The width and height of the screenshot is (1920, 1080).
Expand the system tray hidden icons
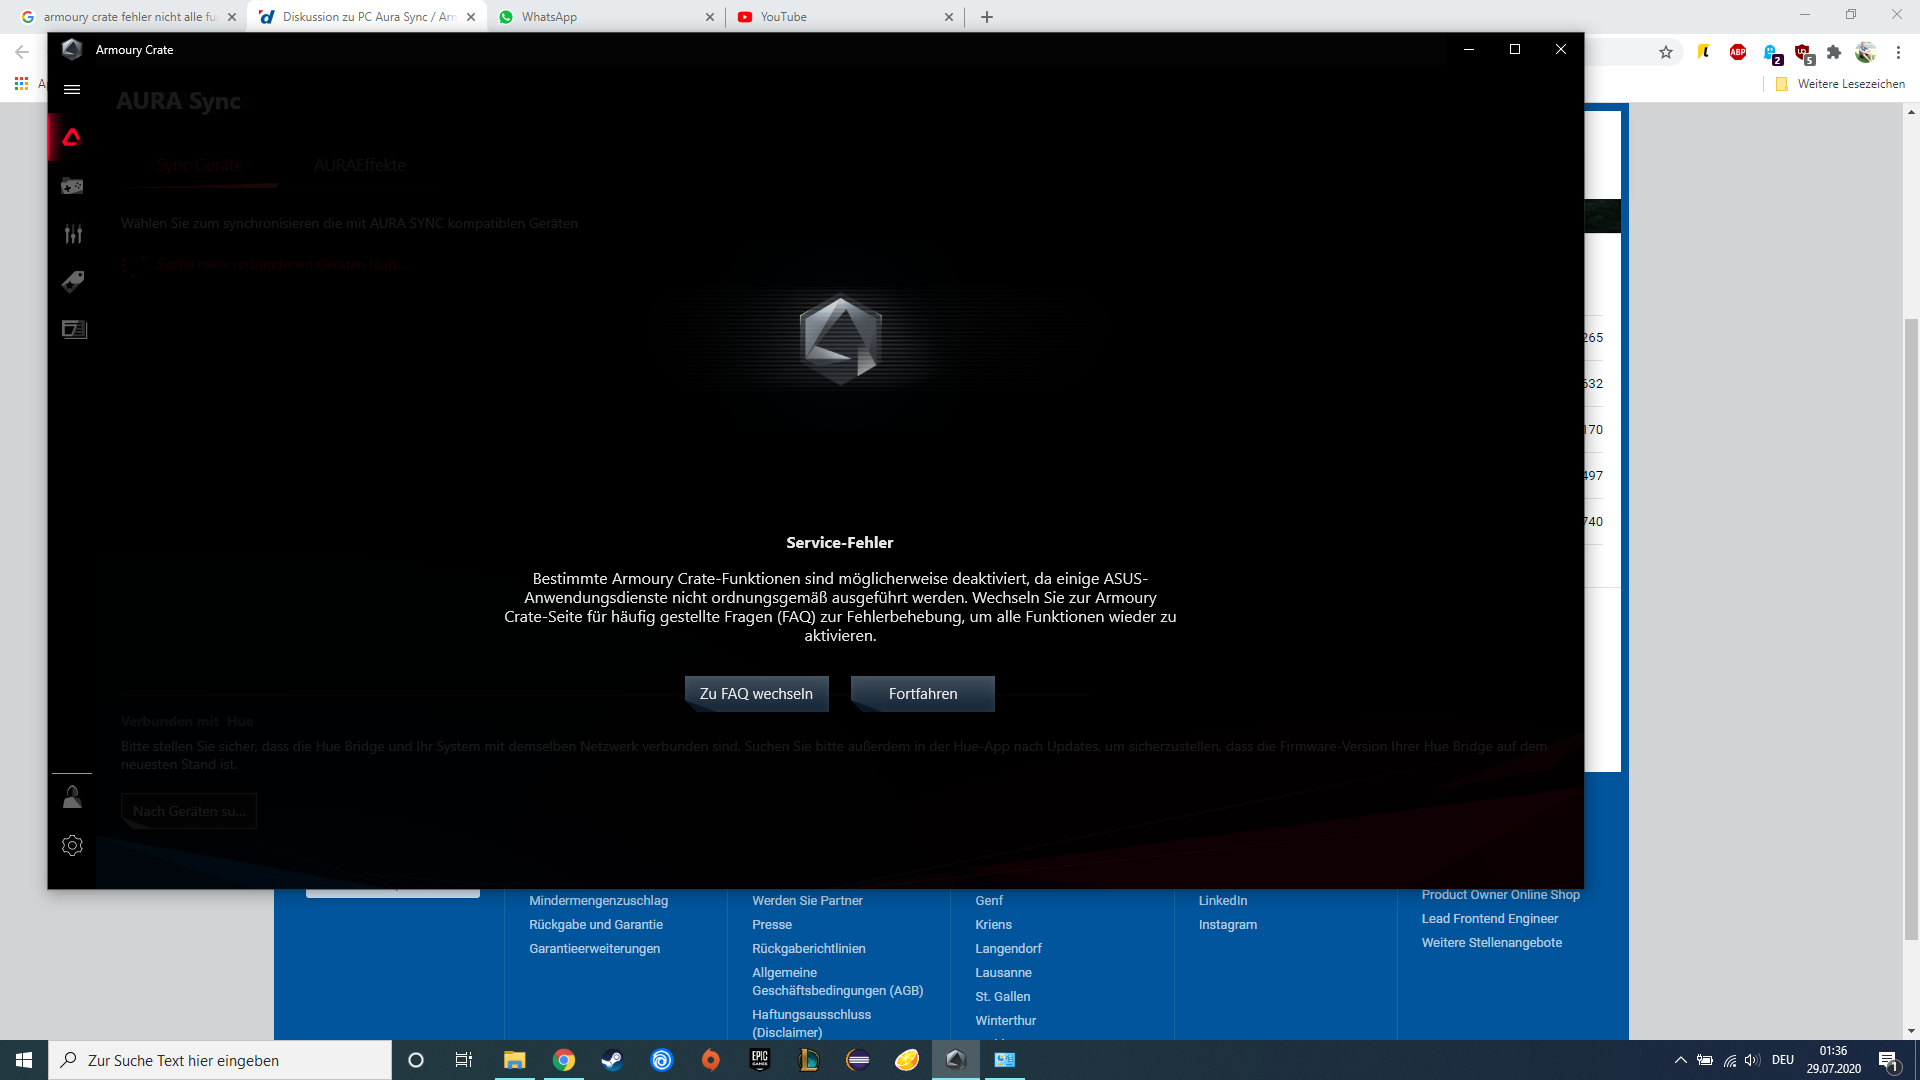[x=1680, y=1060]
